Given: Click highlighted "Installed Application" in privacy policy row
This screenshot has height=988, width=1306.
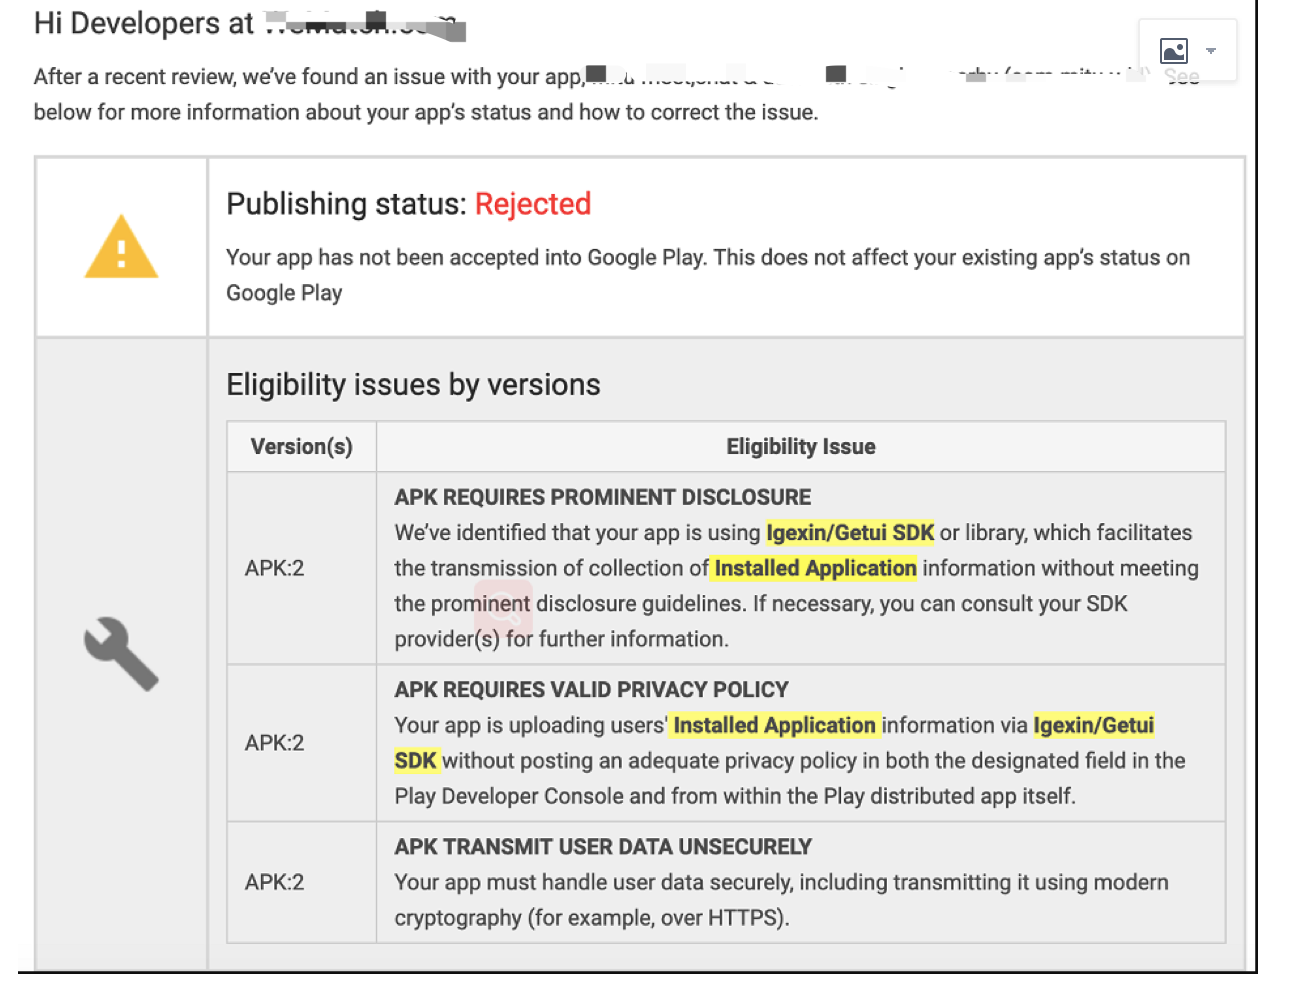Looking at the screenshot, I should point(774,725).
